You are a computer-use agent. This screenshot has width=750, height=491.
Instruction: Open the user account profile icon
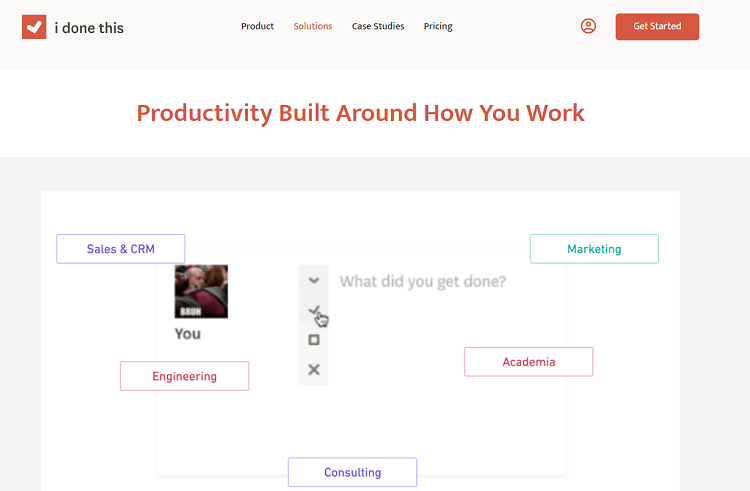pos(588,26)
